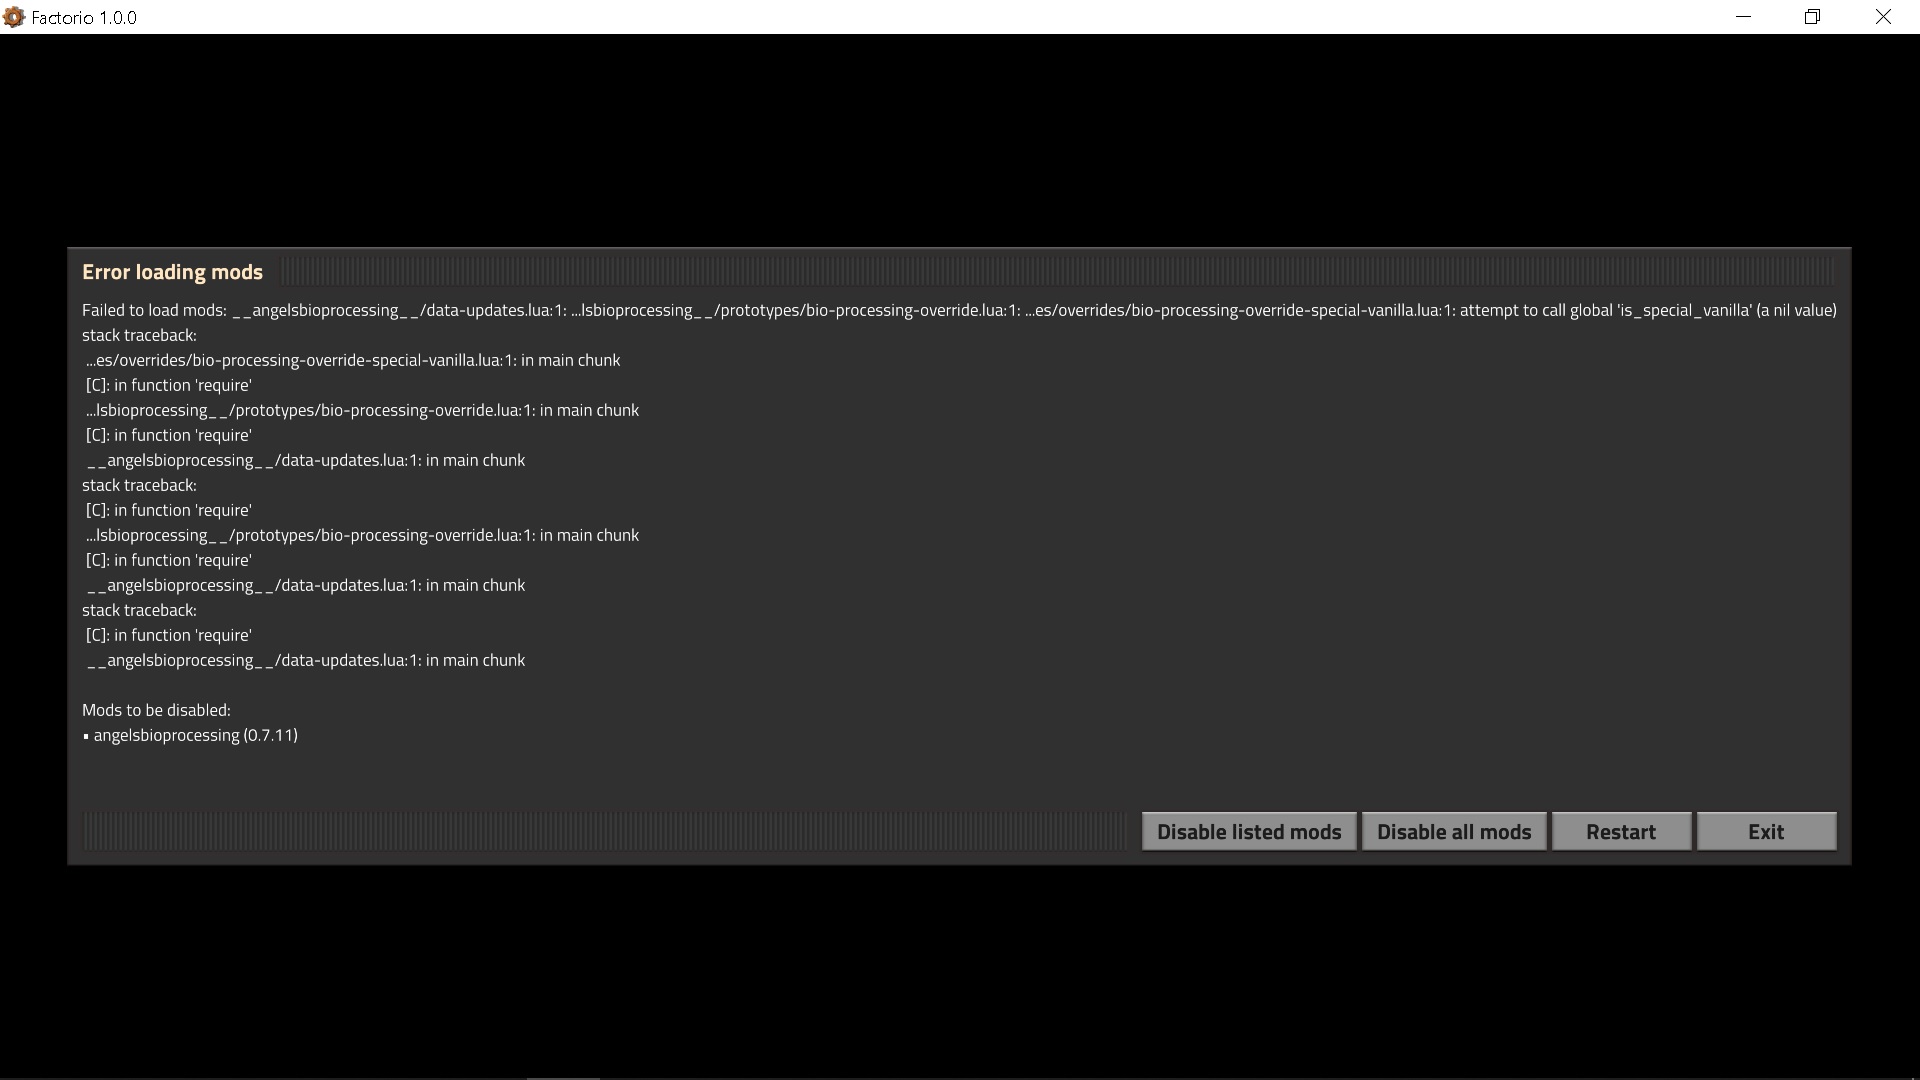Viewport: 1920px width, 1080px height.
Task: Click Disable all mods button
Action: point(1454,831)
